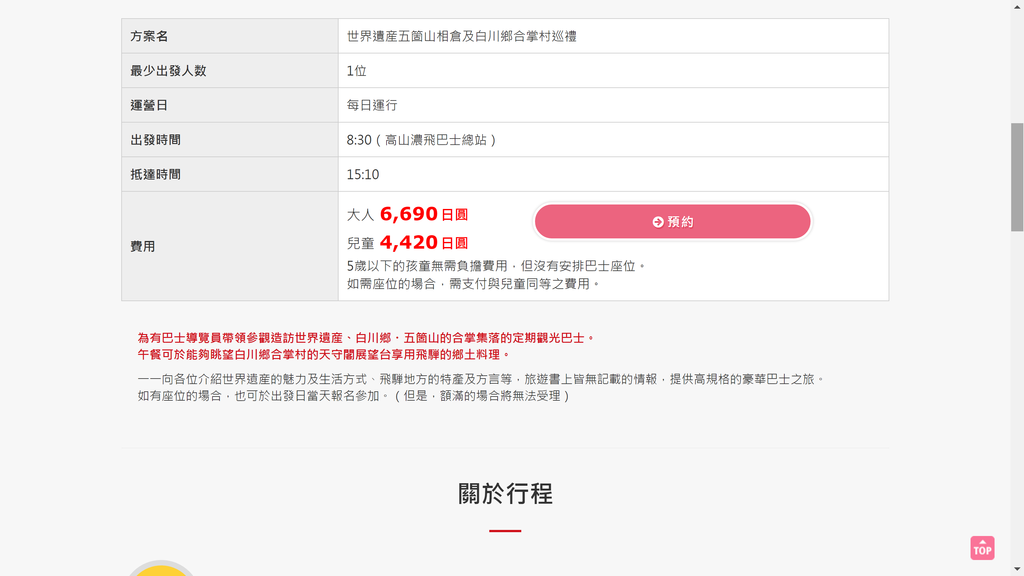Click the pink TOP back-to-top icon
The width and height of the screenshot is (1024, 576).
coord(982,548)
